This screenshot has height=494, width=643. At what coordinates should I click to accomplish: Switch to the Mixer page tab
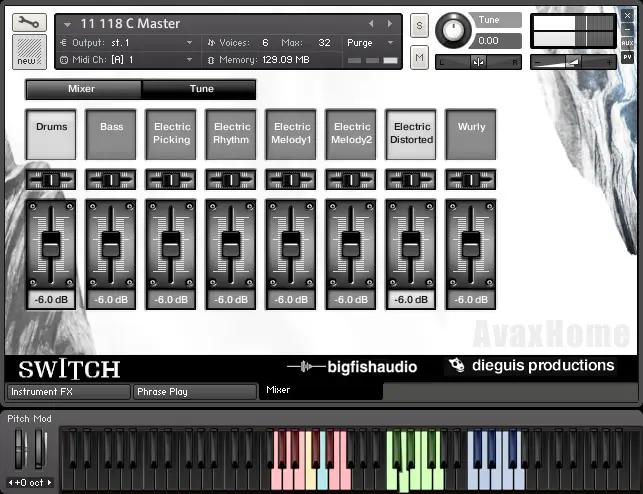tap(83, 89)
